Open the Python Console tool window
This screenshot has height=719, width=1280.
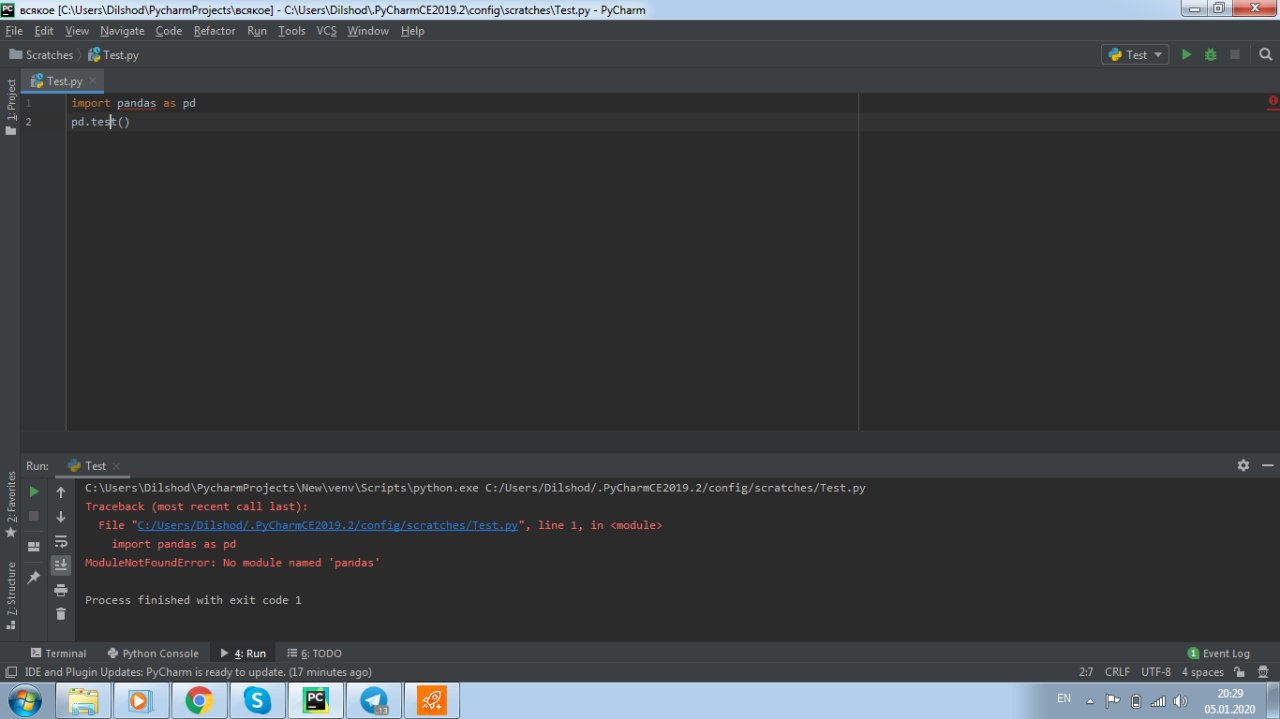click(152, 653)
